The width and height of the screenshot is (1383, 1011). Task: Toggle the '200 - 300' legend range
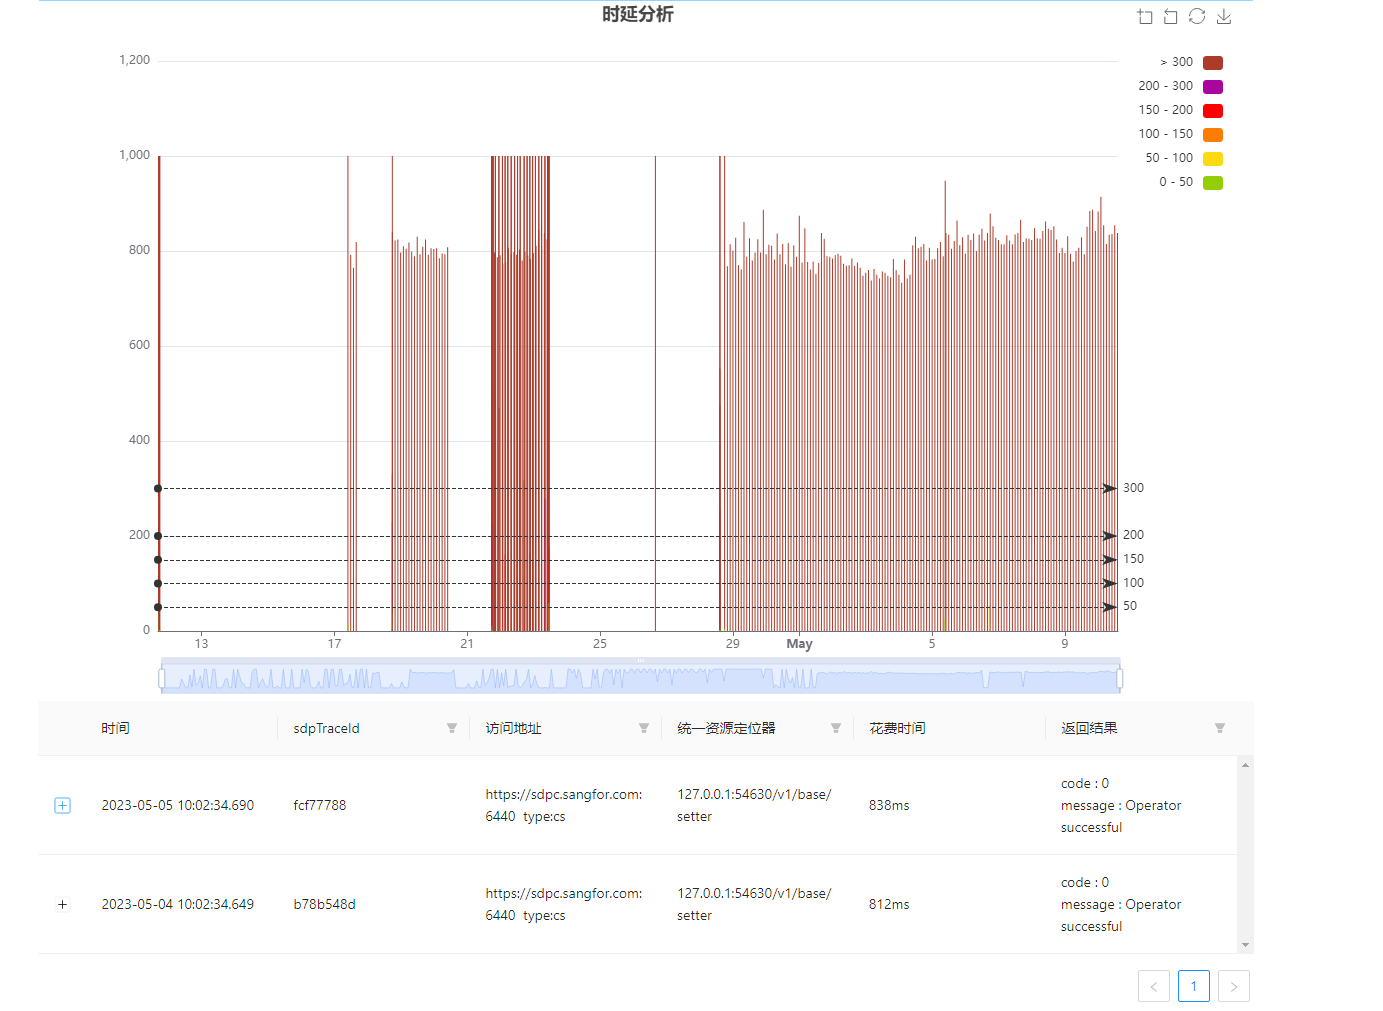click(x=1212, y=87)
